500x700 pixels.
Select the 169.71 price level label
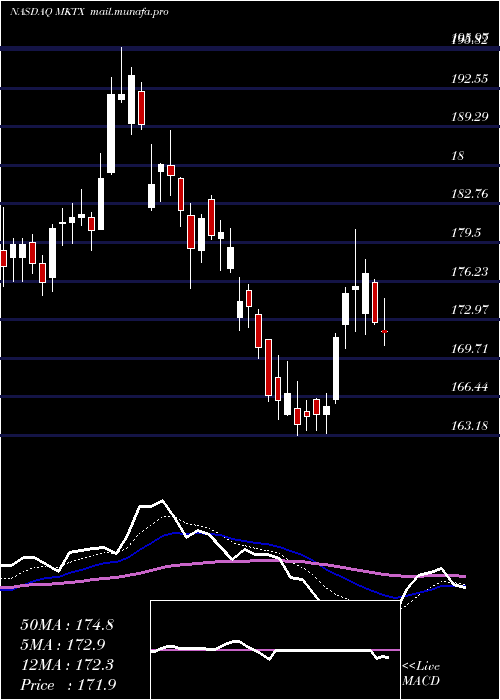click(470, 348)
